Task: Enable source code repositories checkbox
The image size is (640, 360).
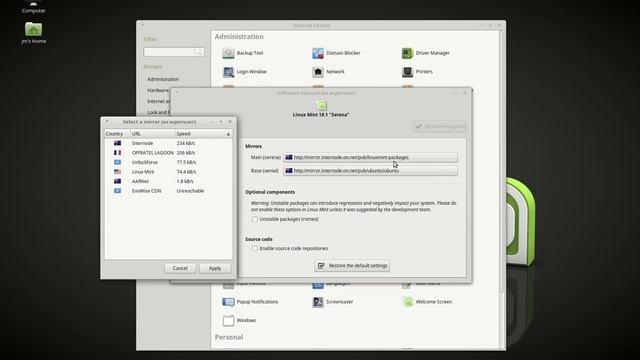Action: click(x=255, y=248)
